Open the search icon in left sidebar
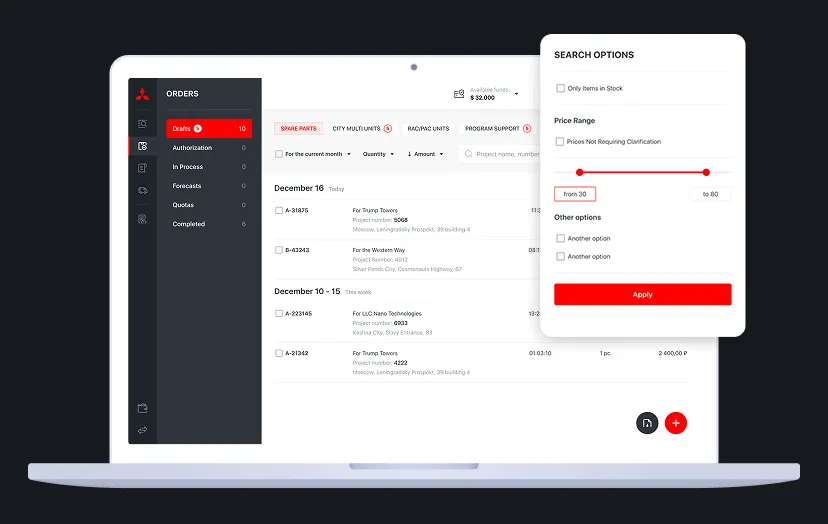Image resolution: width=828 pixels, height=524 pixels. tap(142, 124)
